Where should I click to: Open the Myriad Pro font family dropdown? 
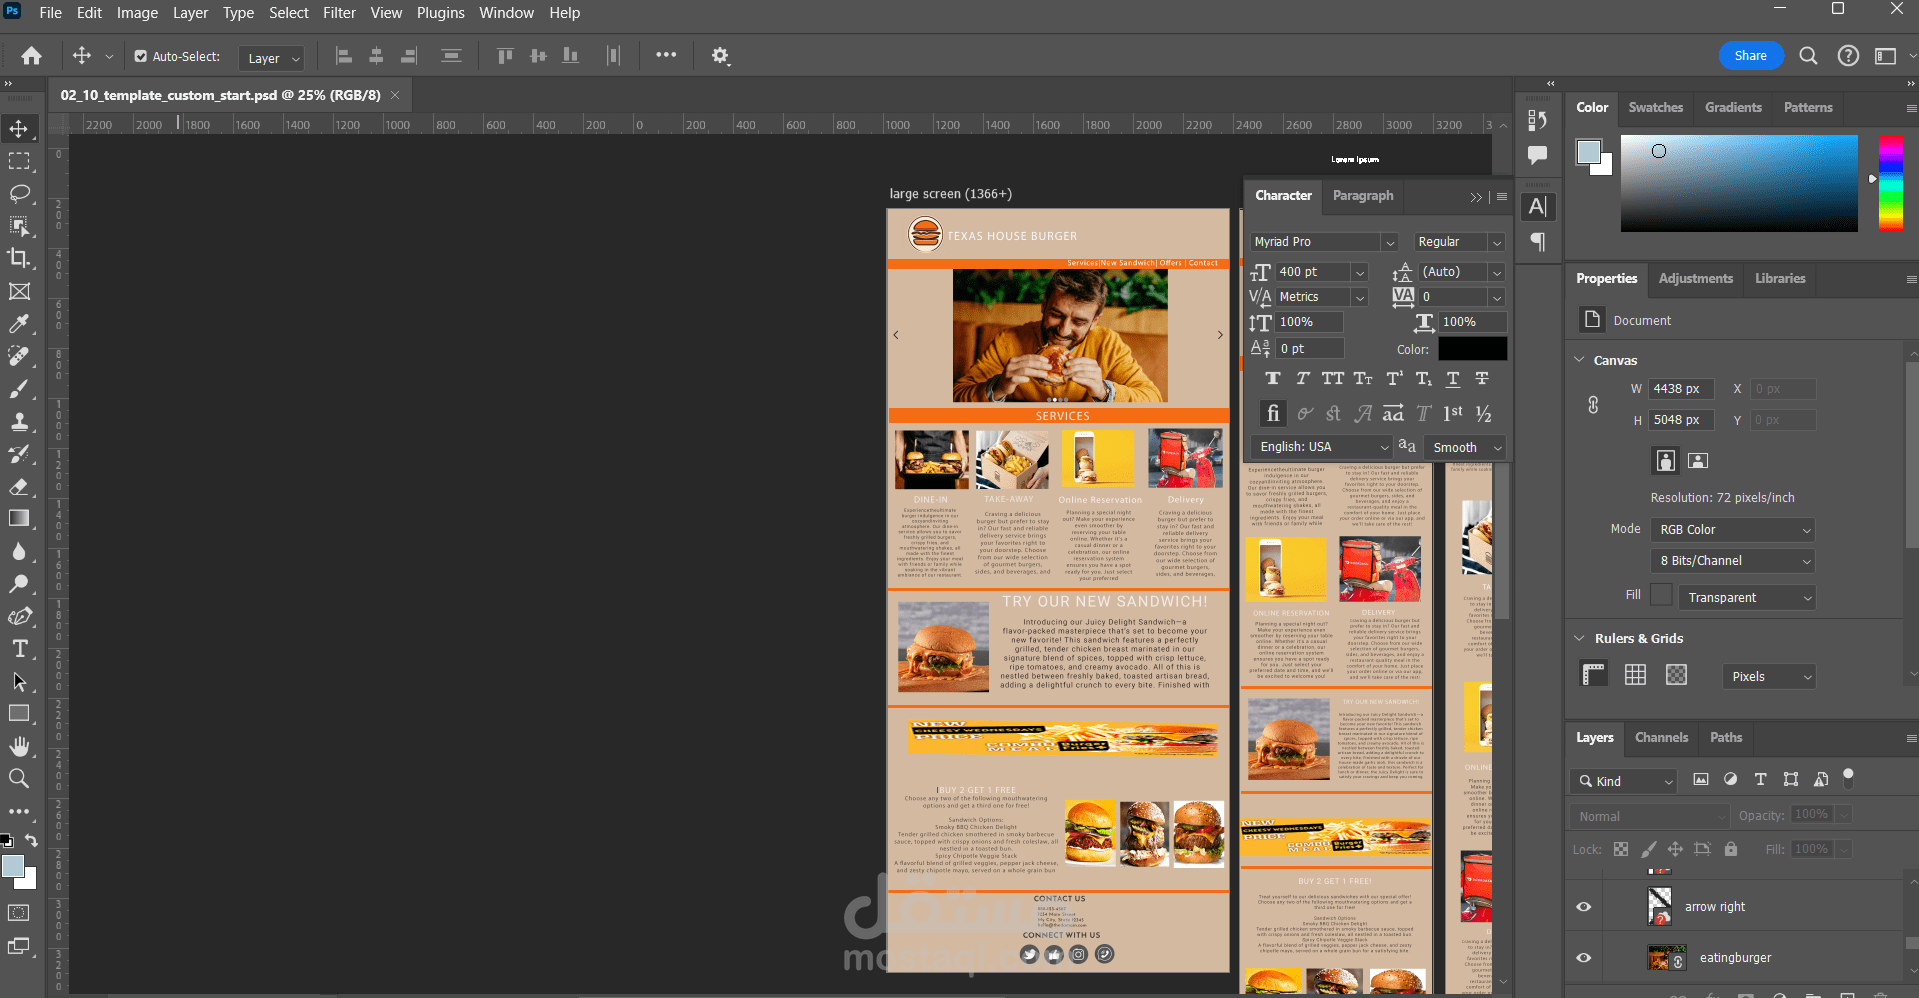tap(1323, 242)
